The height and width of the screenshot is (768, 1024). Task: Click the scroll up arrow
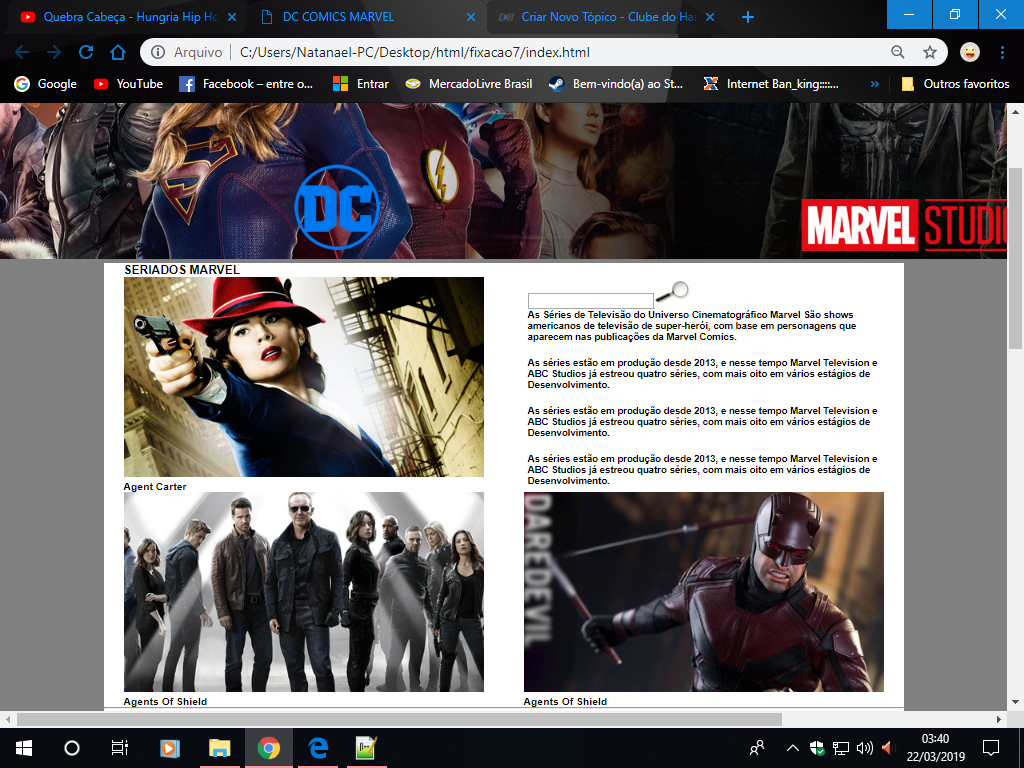pos(1015,112)
